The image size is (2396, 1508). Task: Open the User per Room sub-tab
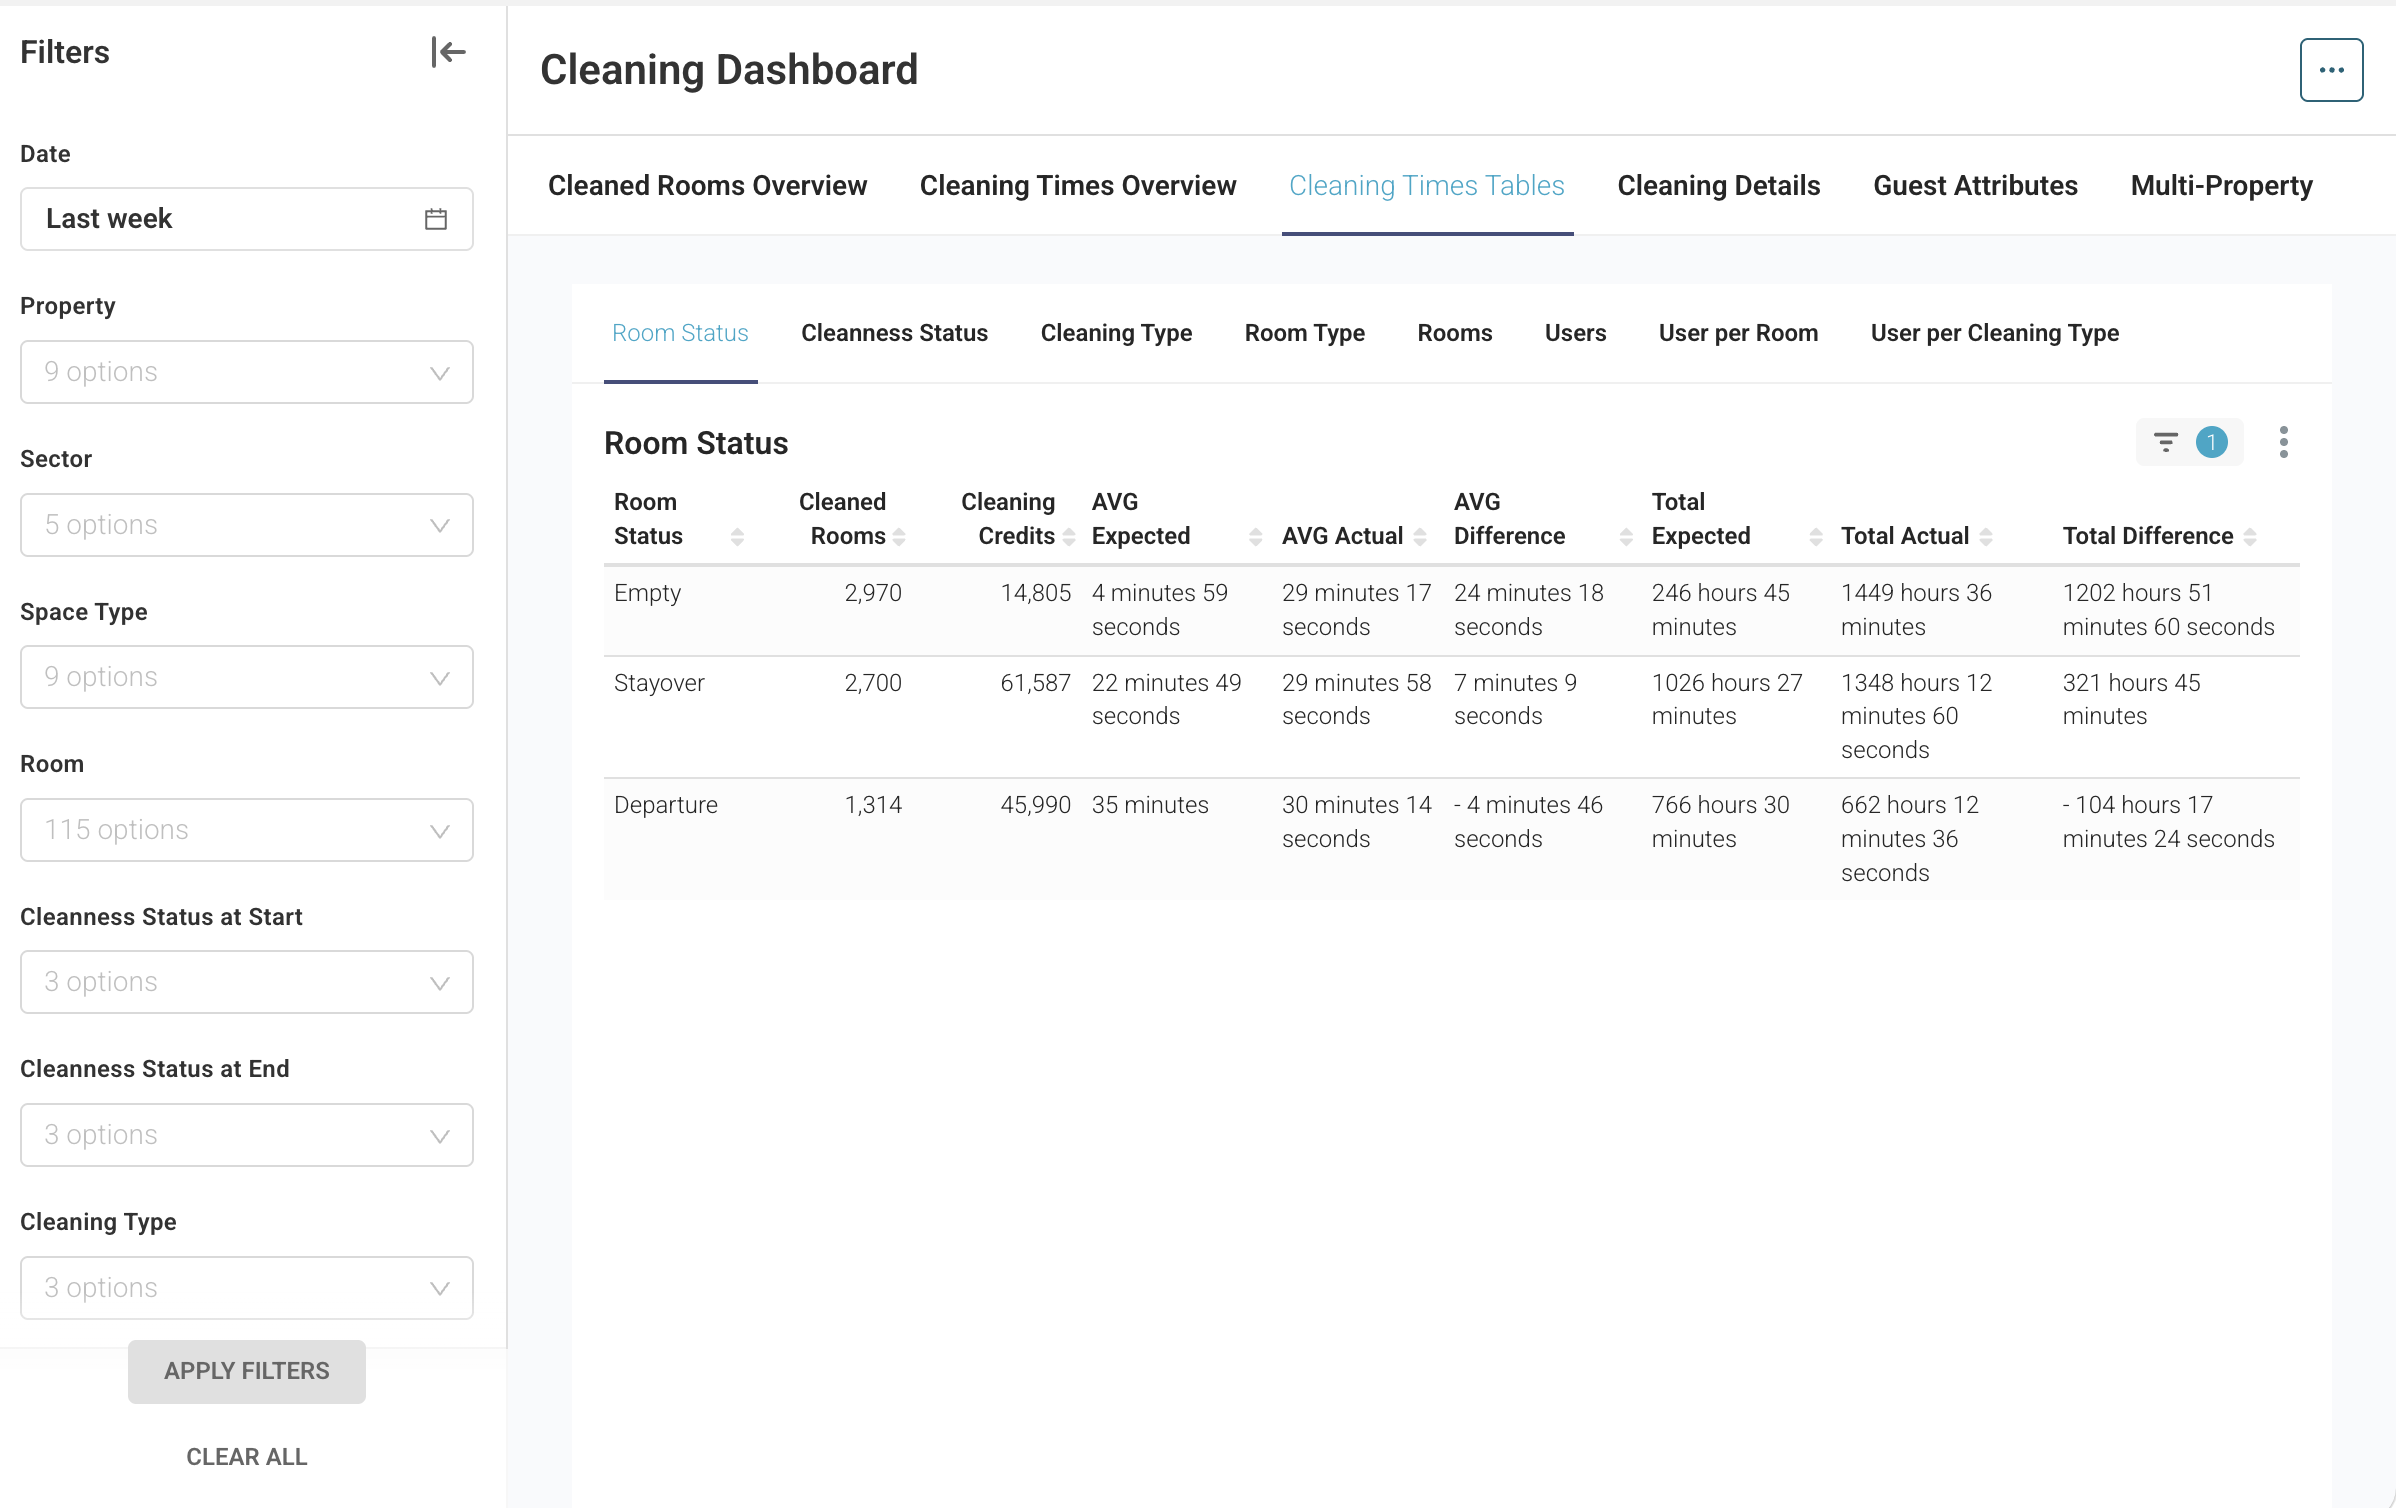tap(1738, 333)
